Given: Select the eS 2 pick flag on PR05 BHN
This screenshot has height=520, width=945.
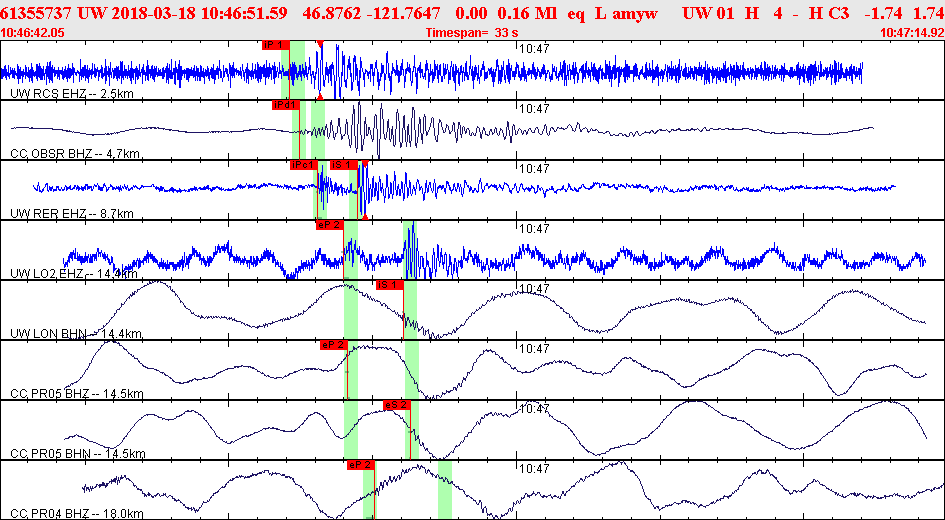Looking at the screenshot, I should coord(397,405).
